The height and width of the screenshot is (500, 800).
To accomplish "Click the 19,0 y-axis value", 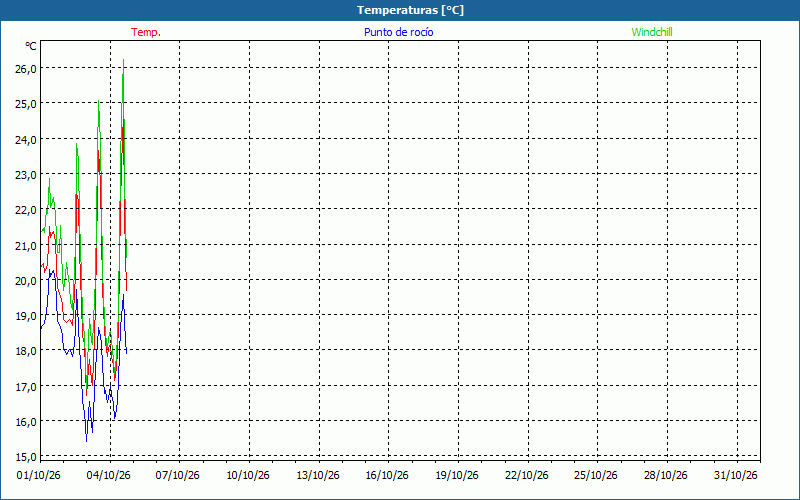I will tap(26, 316).
